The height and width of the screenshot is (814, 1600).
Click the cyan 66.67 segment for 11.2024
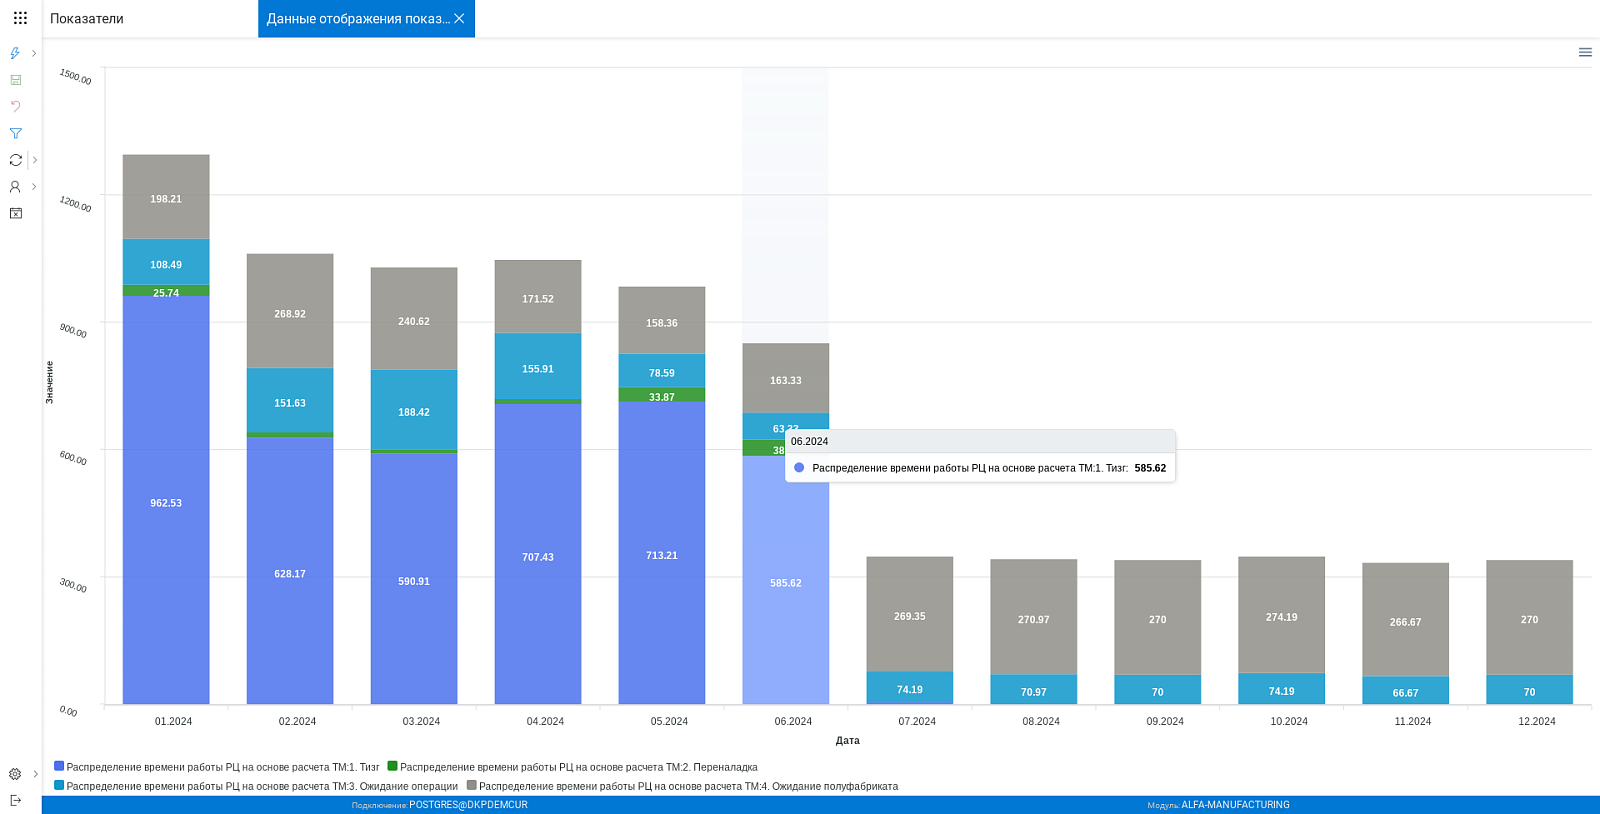point(1406,691)
